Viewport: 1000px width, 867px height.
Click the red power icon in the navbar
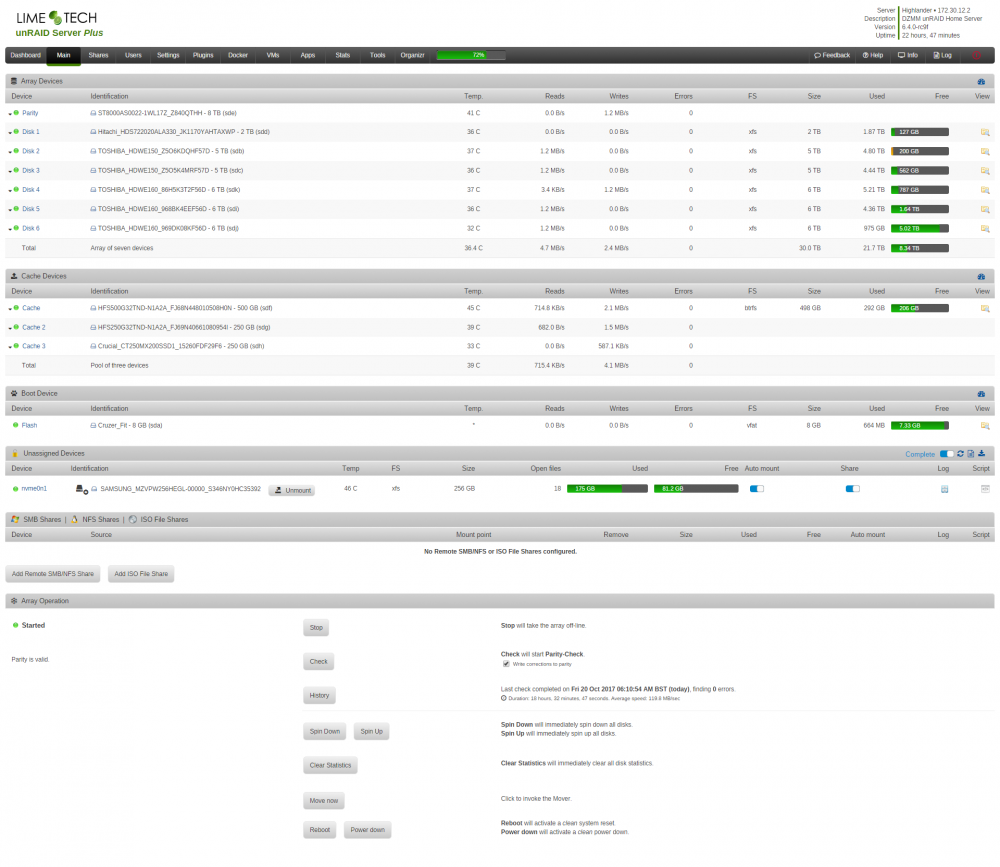pyautogui.click(x=976, y=56)
